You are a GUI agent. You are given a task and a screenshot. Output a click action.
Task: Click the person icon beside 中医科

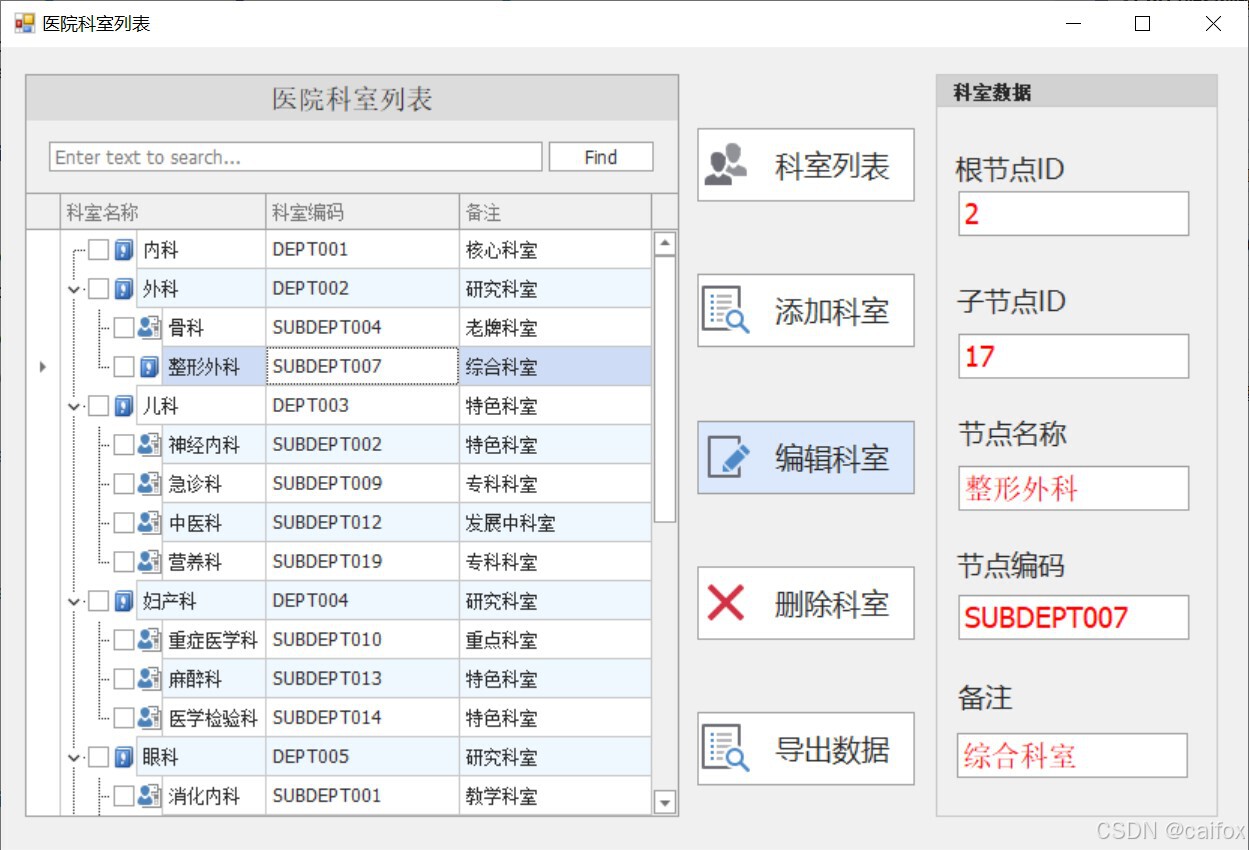click(x=148, y=523)
